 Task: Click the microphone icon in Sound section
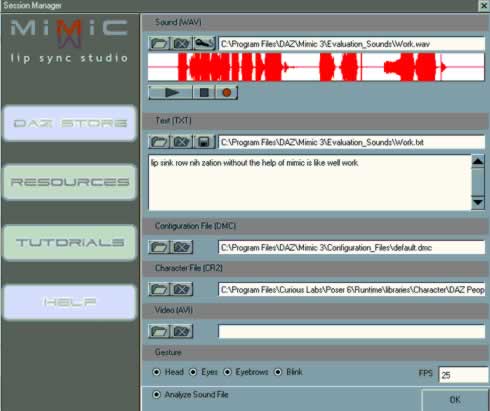point(204,44)
